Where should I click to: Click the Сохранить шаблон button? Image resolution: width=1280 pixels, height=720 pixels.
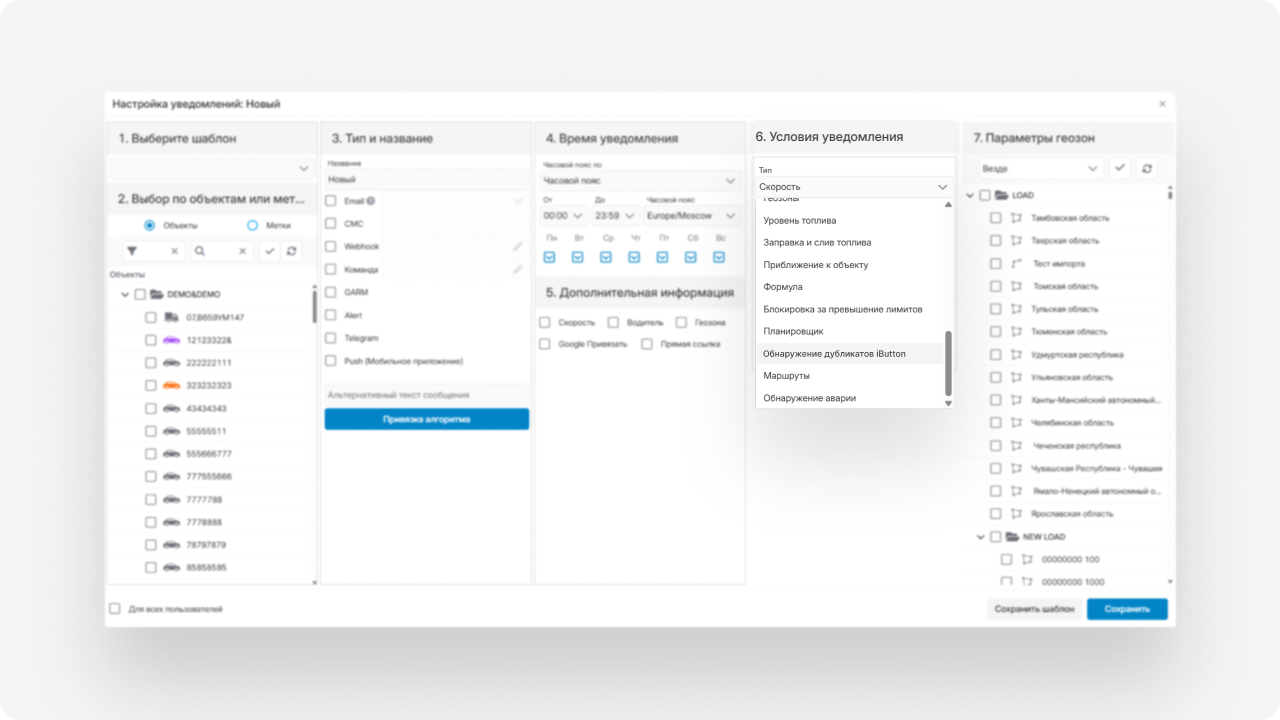click(1034, 609)
